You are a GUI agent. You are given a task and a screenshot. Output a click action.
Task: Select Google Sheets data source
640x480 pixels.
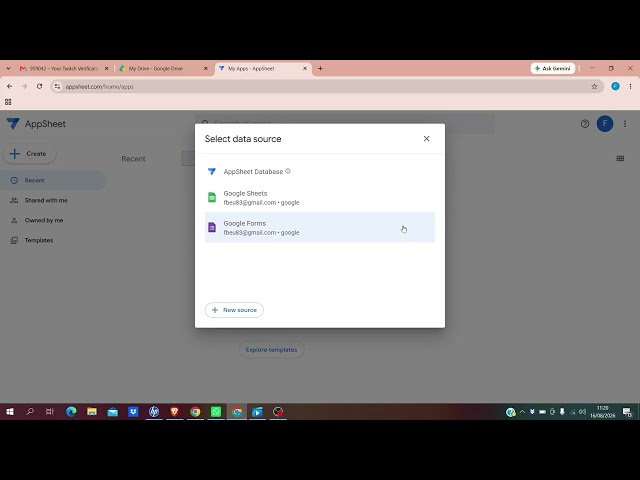pos(320,198)
